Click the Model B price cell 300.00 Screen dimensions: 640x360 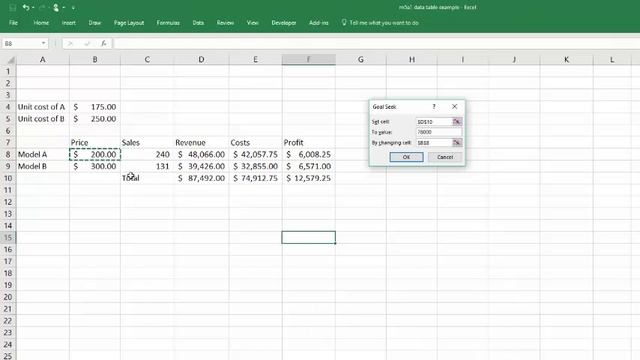coord(95,166)
